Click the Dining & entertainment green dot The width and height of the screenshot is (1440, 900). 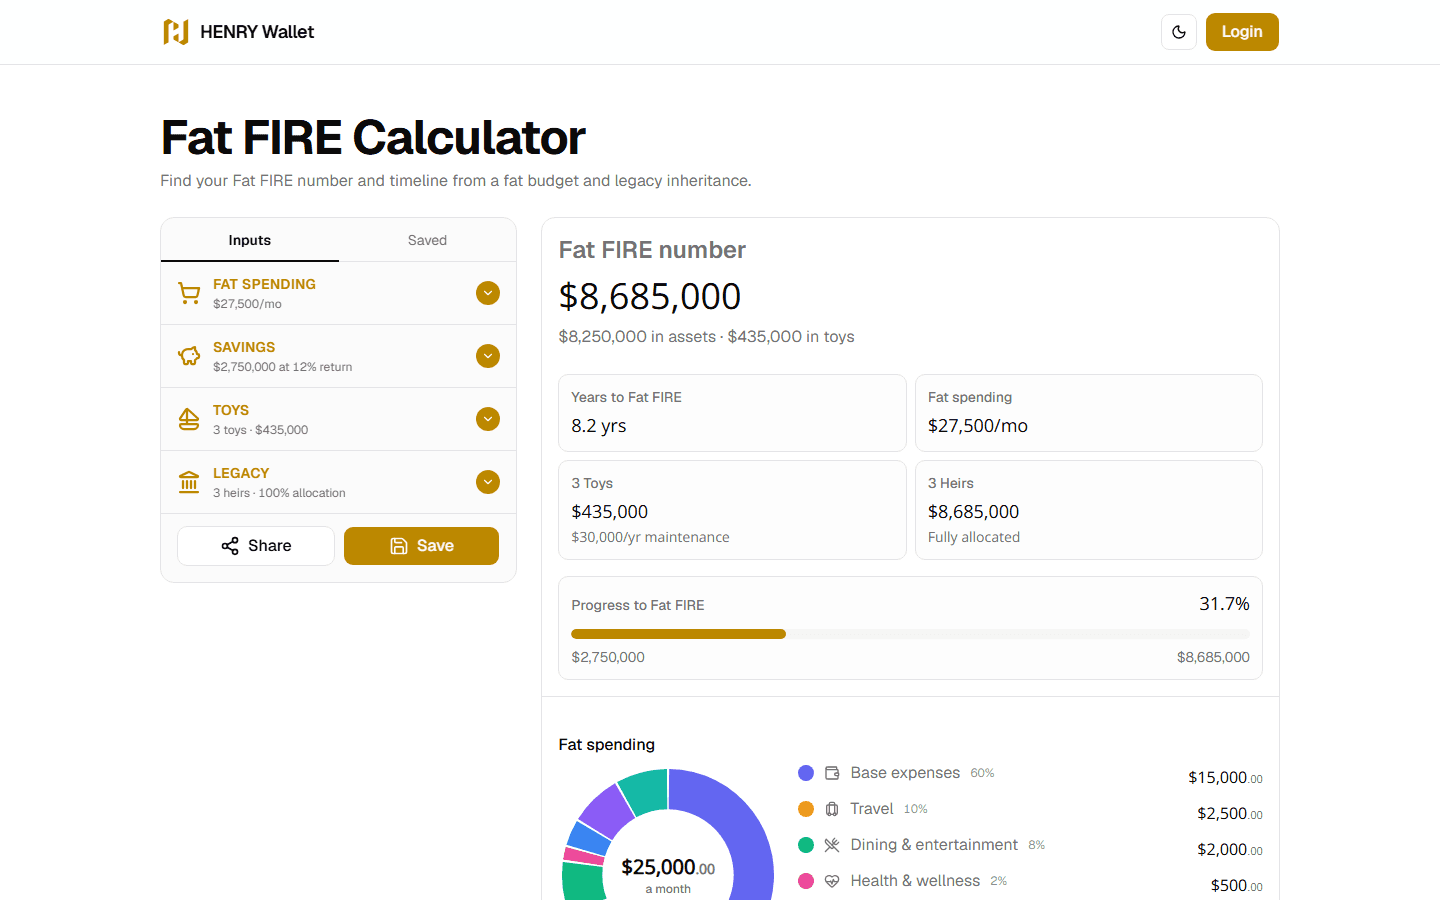806,845
